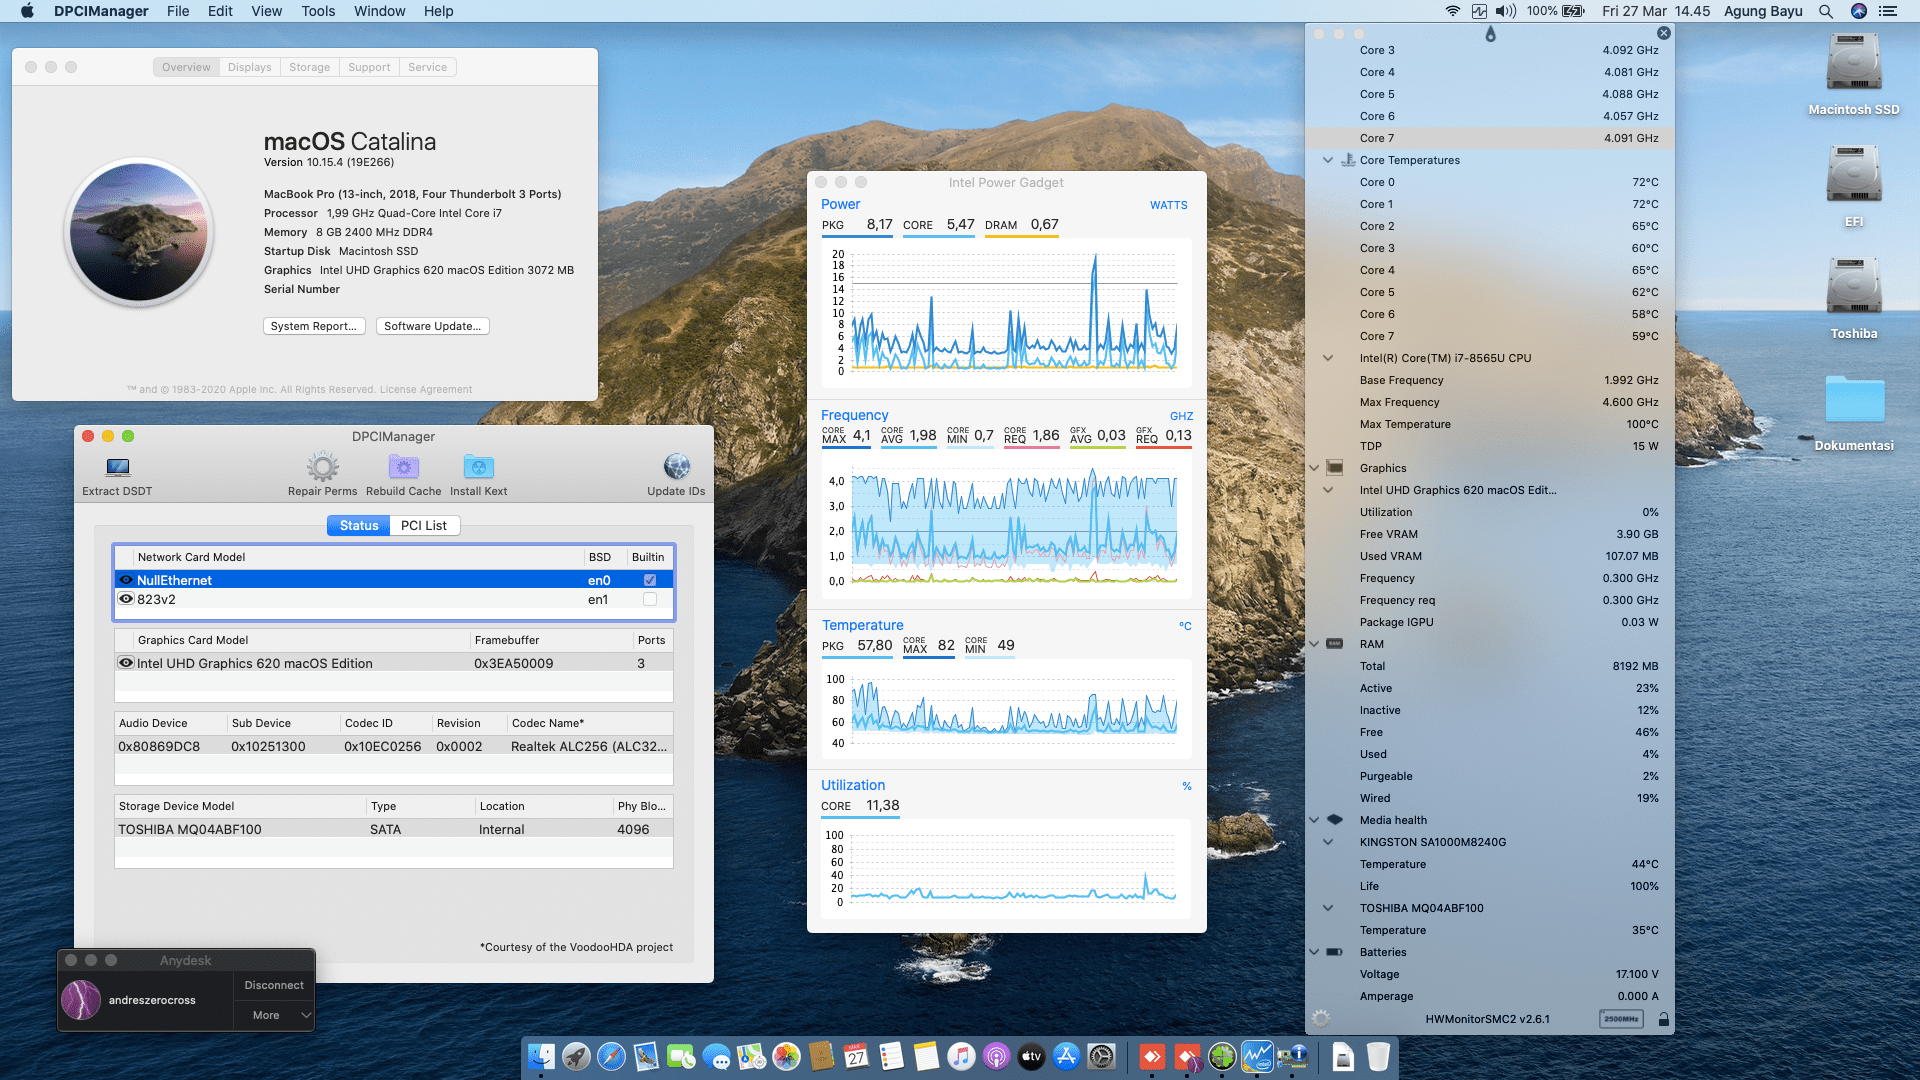Open the Tools menu in menu bar
The width and height of the screenshot is (1920, 1080).
[318, 11]
